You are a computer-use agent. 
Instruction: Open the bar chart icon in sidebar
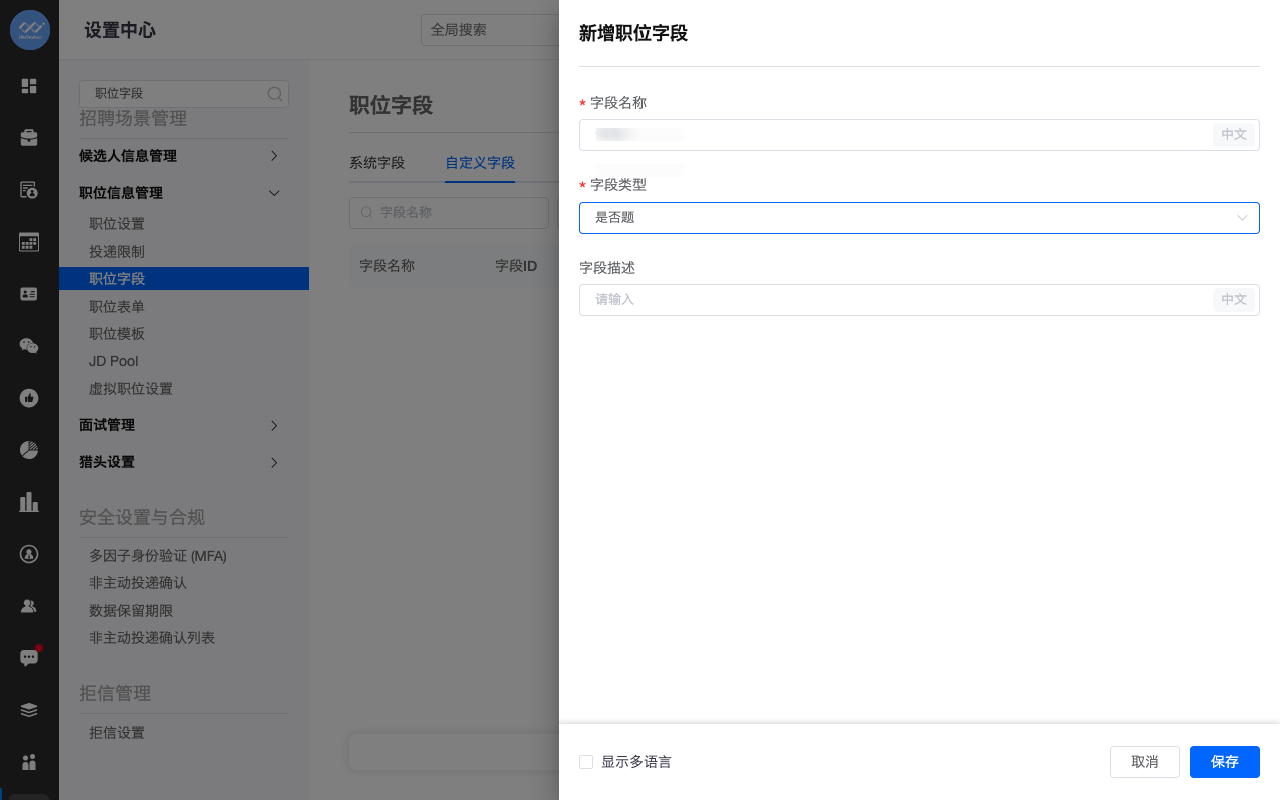[29, 502]
